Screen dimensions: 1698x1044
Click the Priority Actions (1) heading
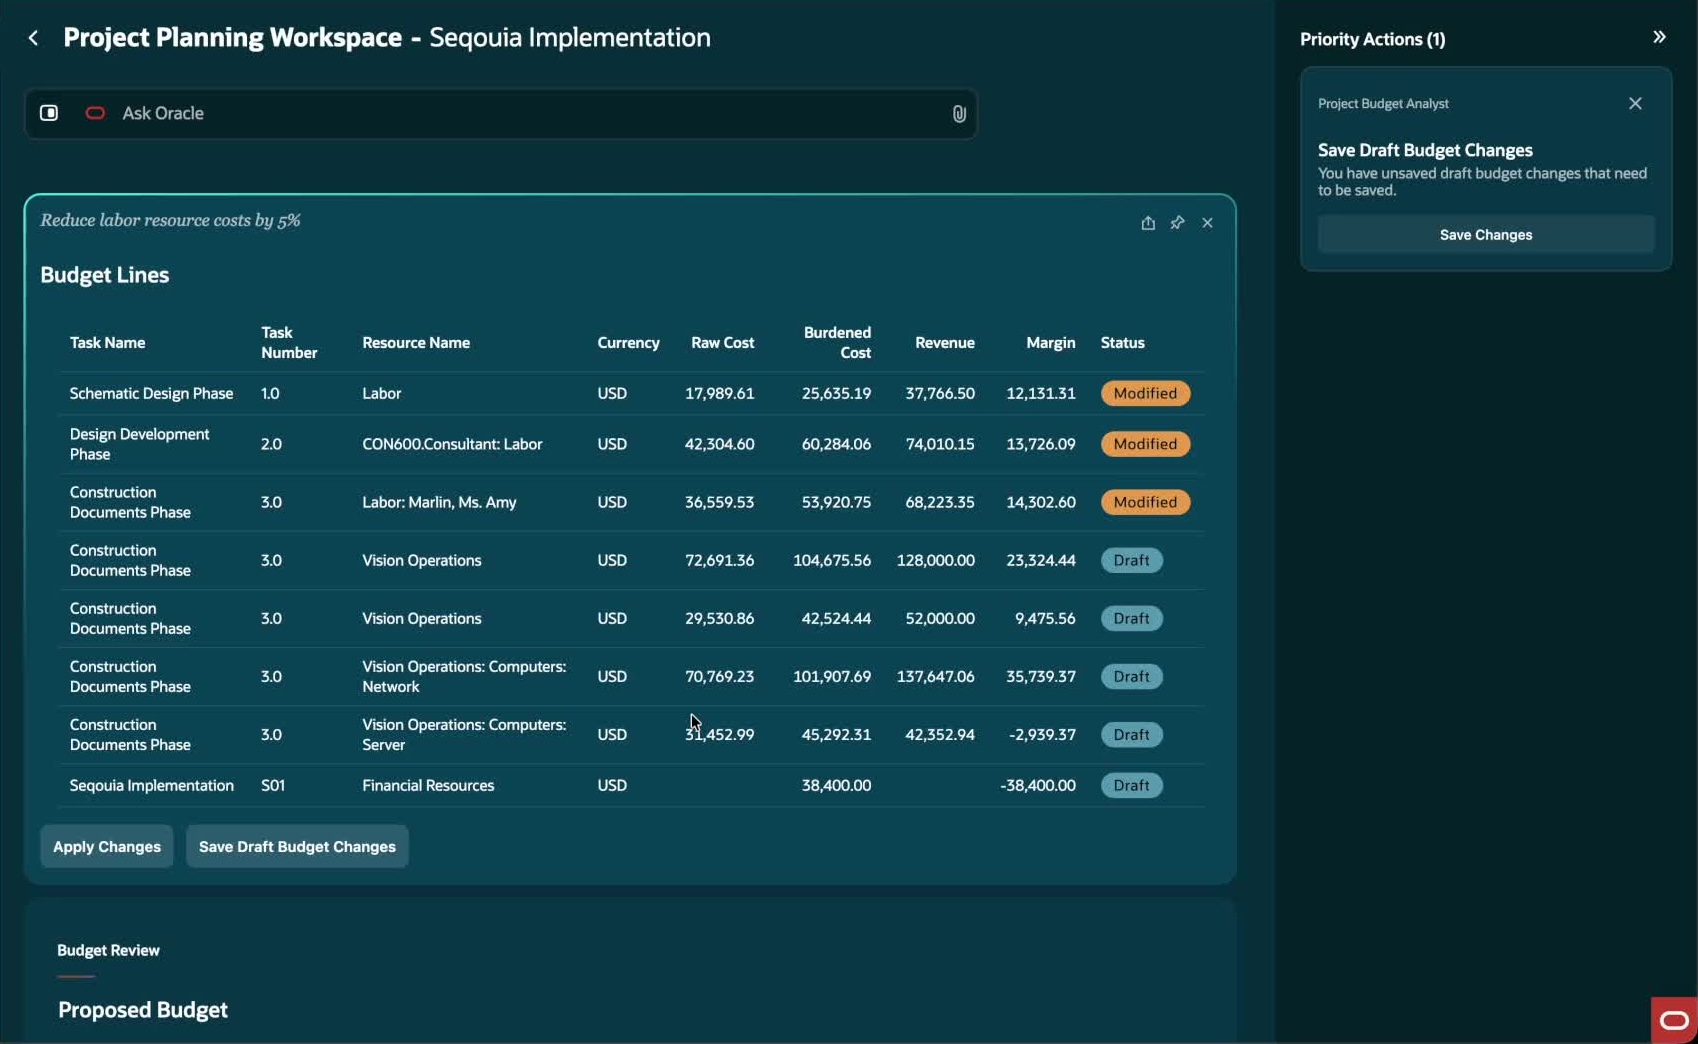click(x=1372, y=39)
